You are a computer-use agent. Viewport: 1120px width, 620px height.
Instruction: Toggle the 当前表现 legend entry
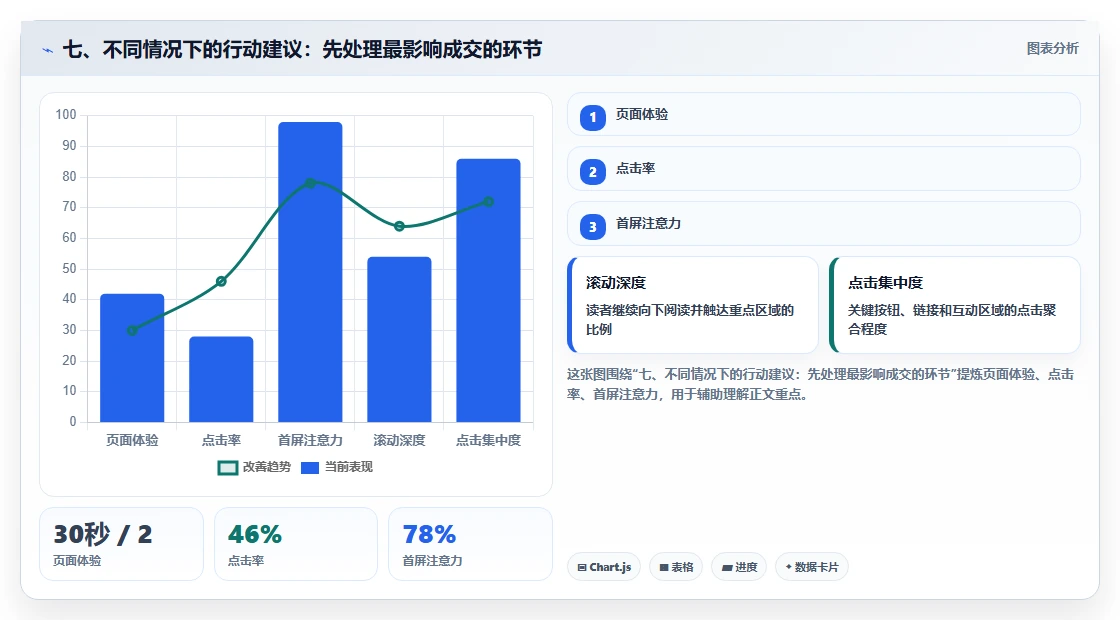click(x=336, y=467)
